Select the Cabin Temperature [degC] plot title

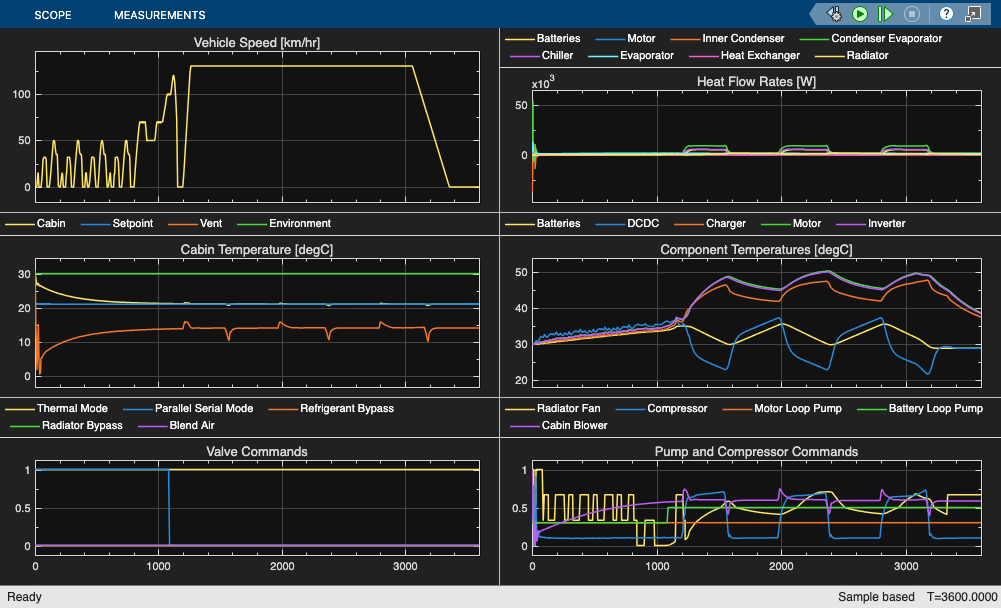point(257,250)
